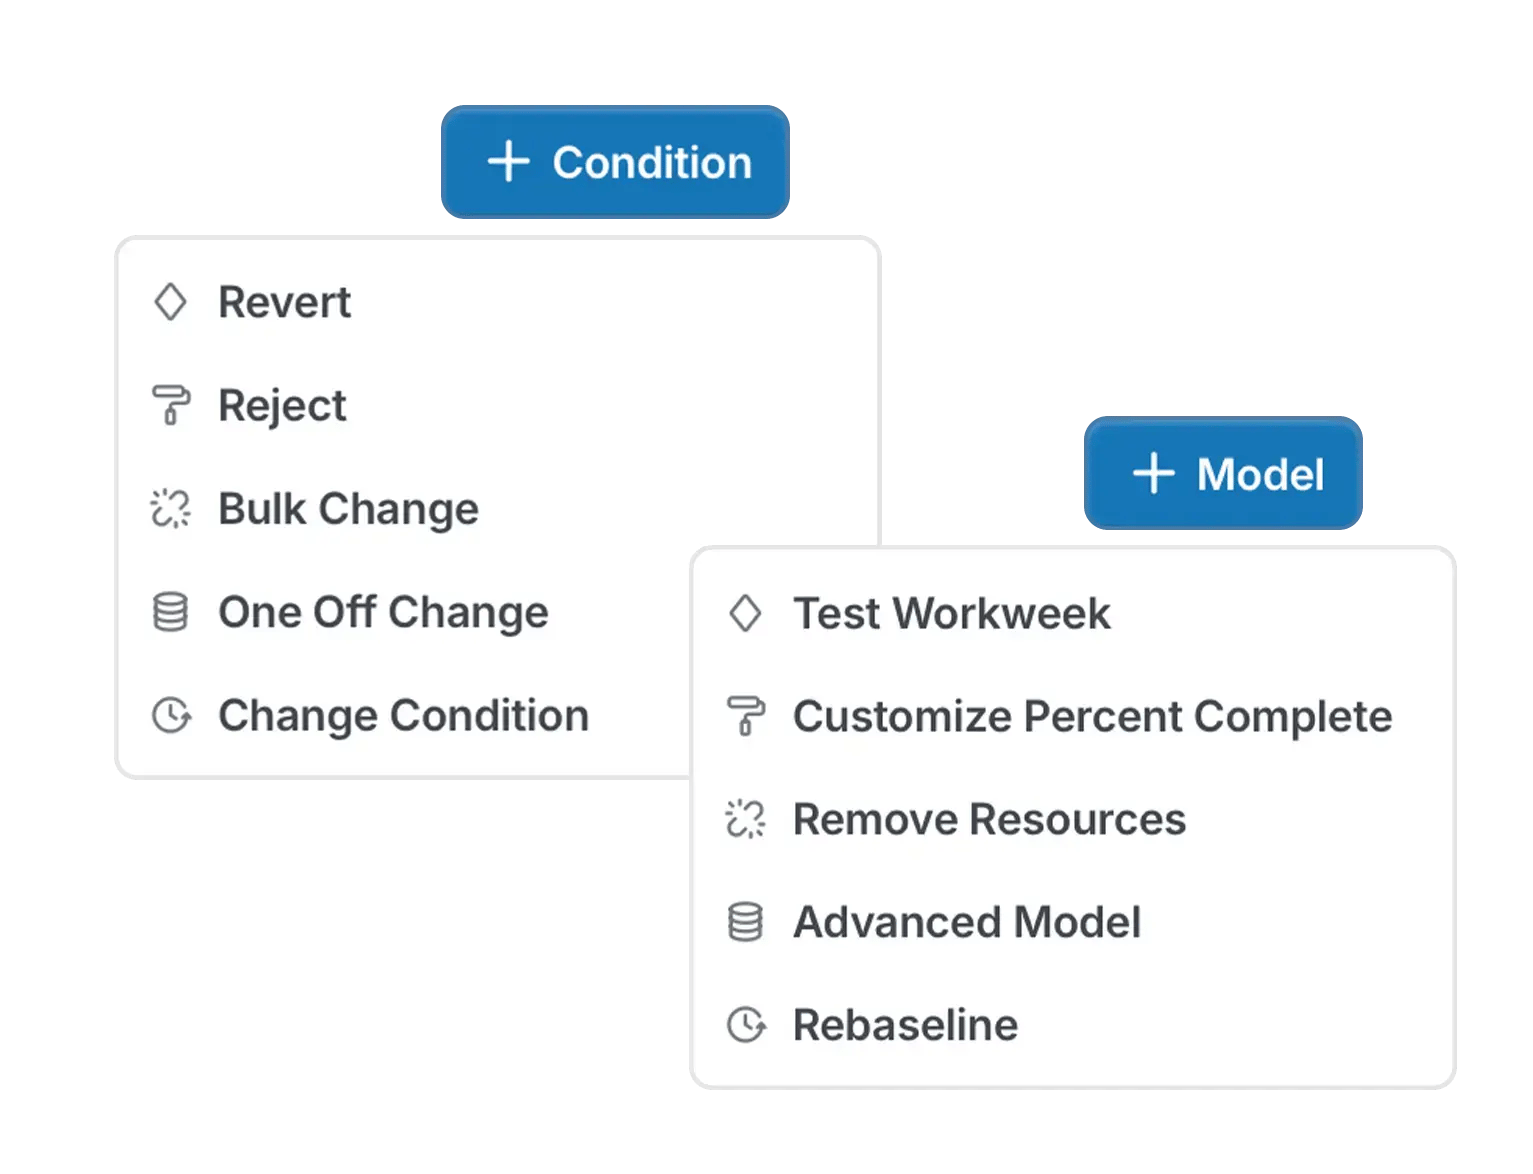1533x1174 pixels.
Task: Select the paint roller icon next to Reject
Action: [x=172, y=406]
